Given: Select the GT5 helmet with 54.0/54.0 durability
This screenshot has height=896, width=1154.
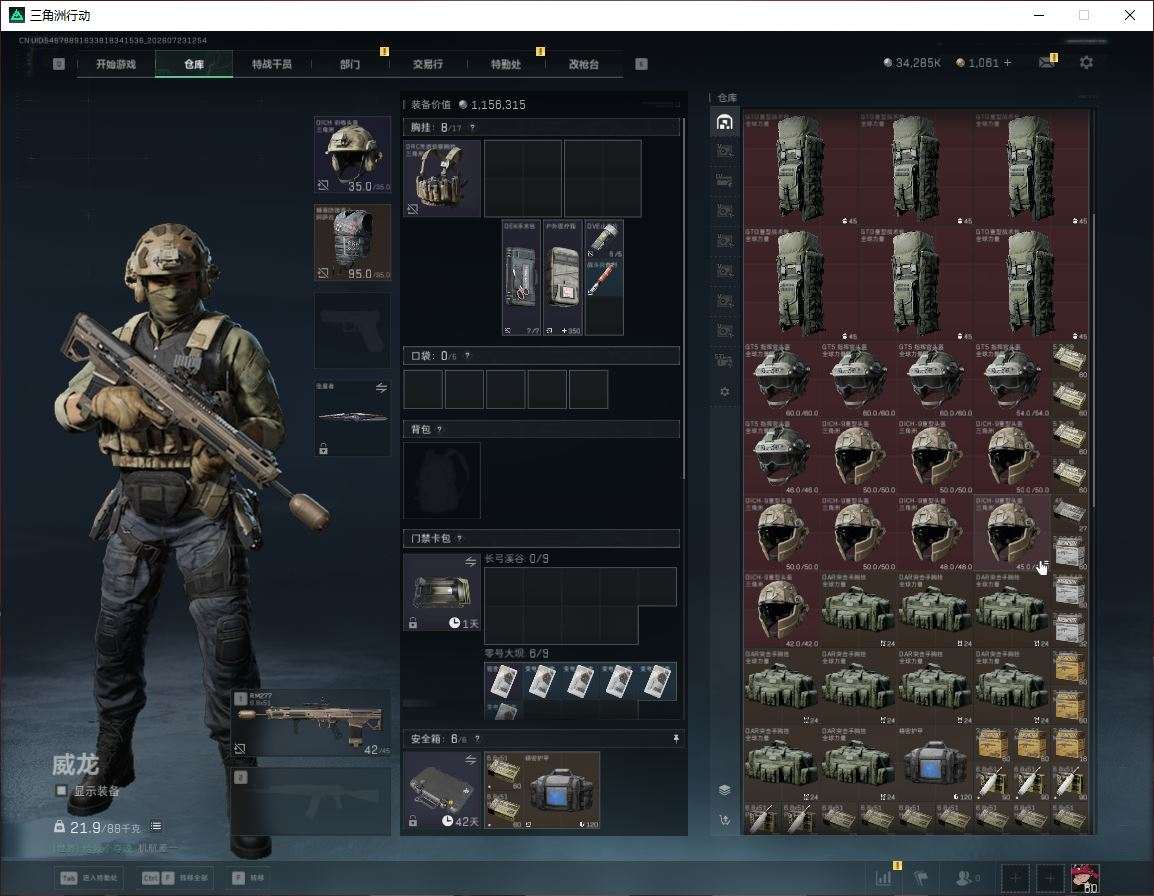Looking at the screenshot, I should click(1011, 379).
